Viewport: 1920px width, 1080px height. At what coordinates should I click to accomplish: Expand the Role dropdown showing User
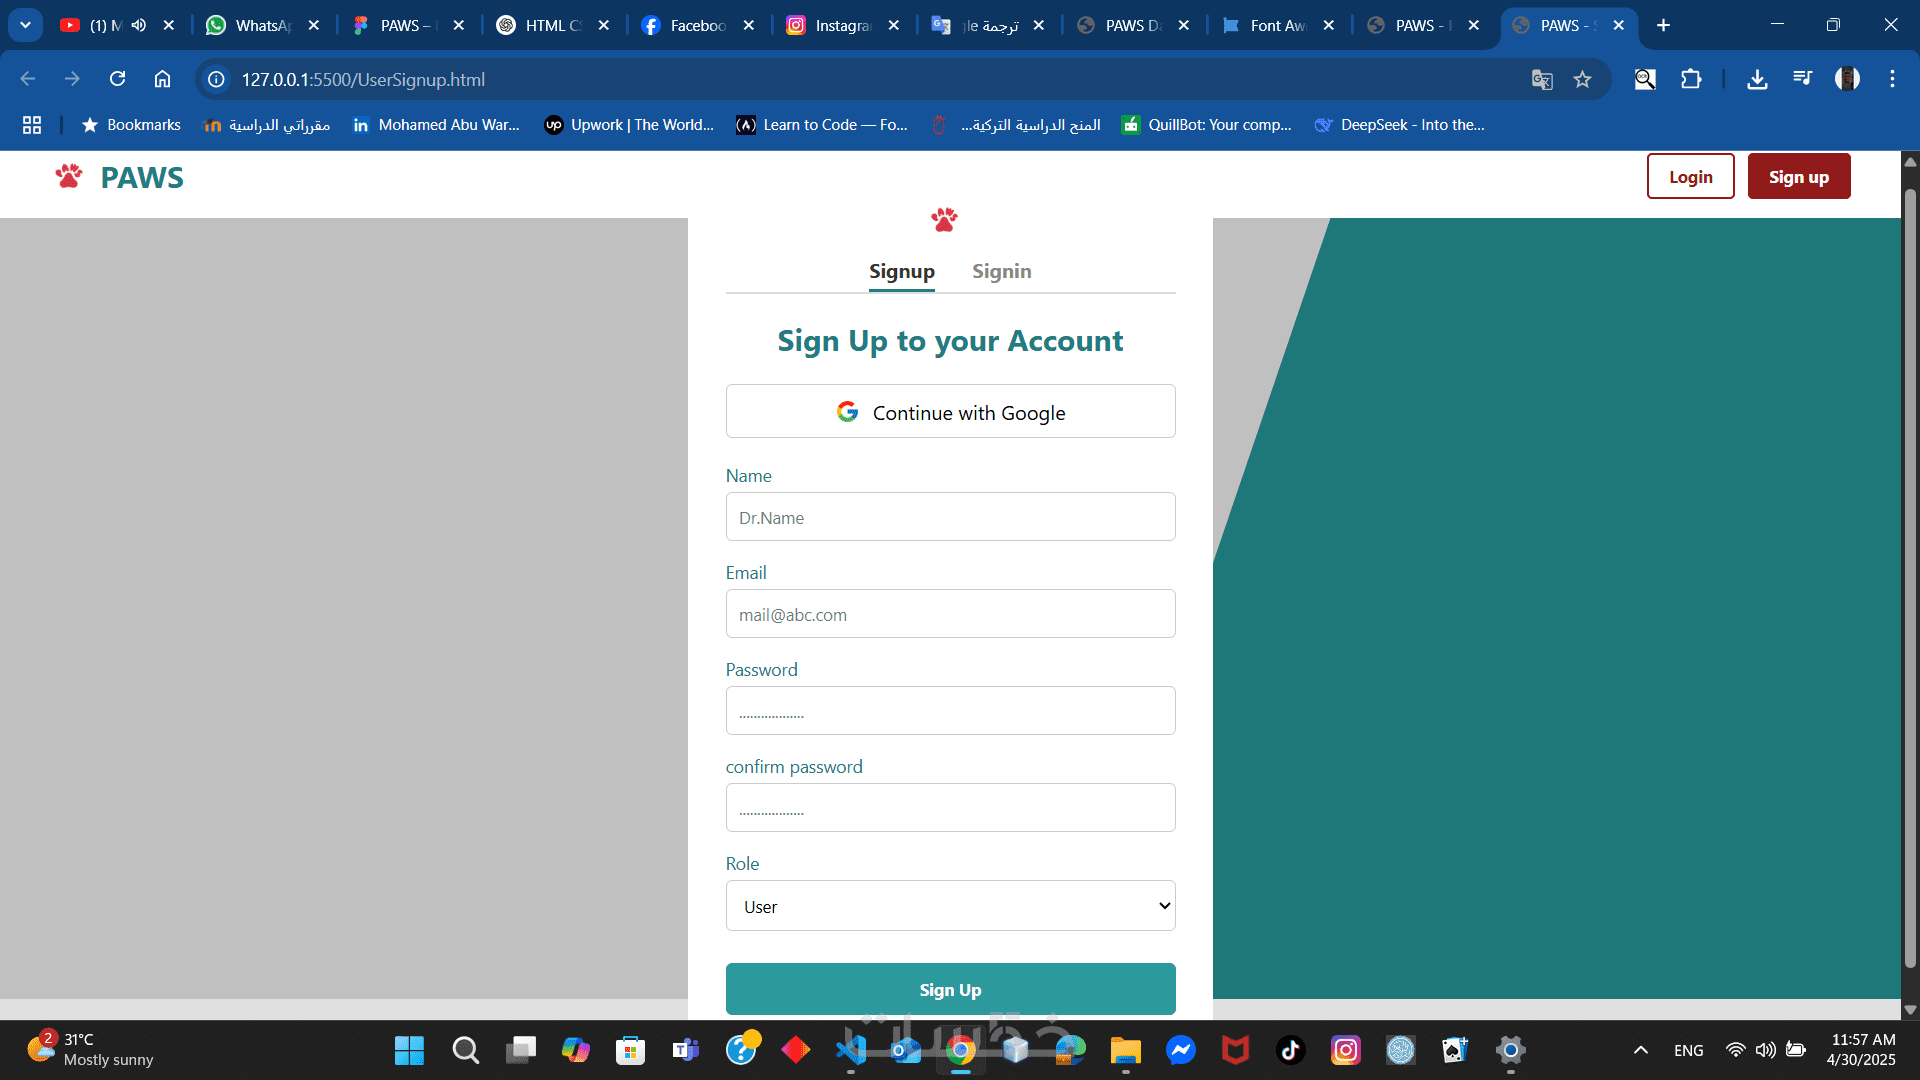pos(950,906)
